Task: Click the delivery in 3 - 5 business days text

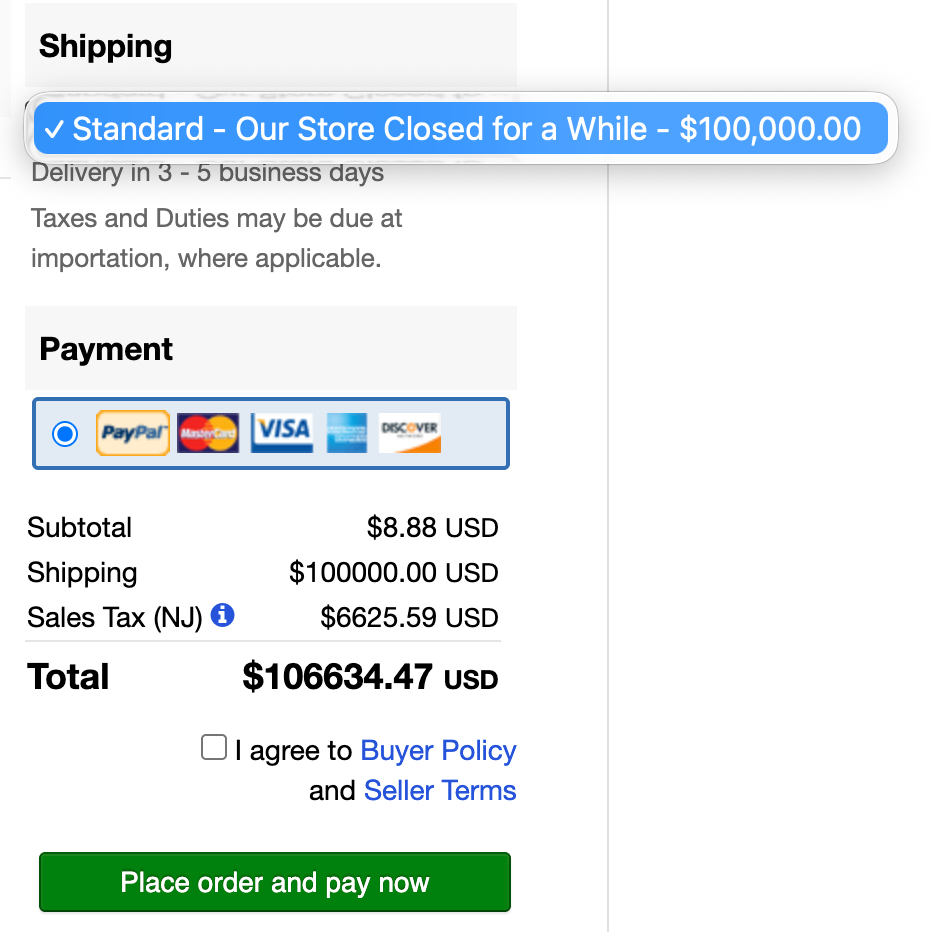Action: click(208, 173)
